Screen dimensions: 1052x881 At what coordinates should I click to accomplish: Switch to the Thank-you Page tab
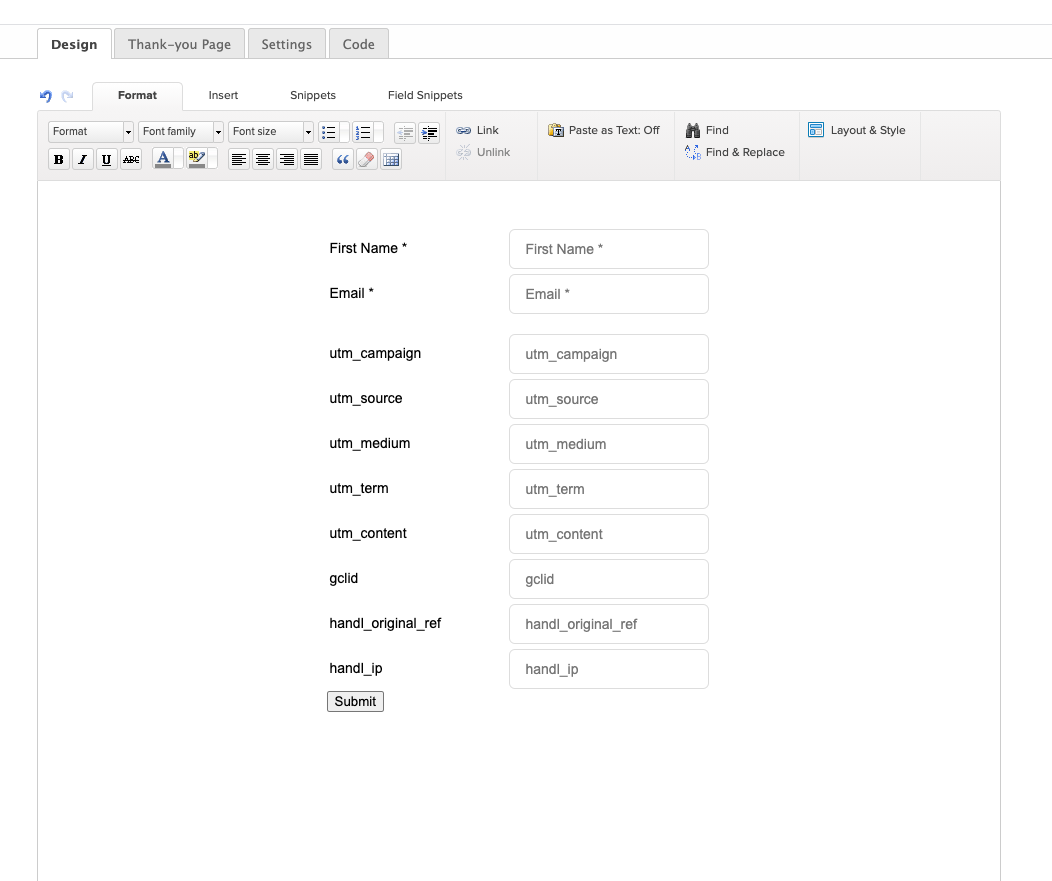click(x=179, y=44)
